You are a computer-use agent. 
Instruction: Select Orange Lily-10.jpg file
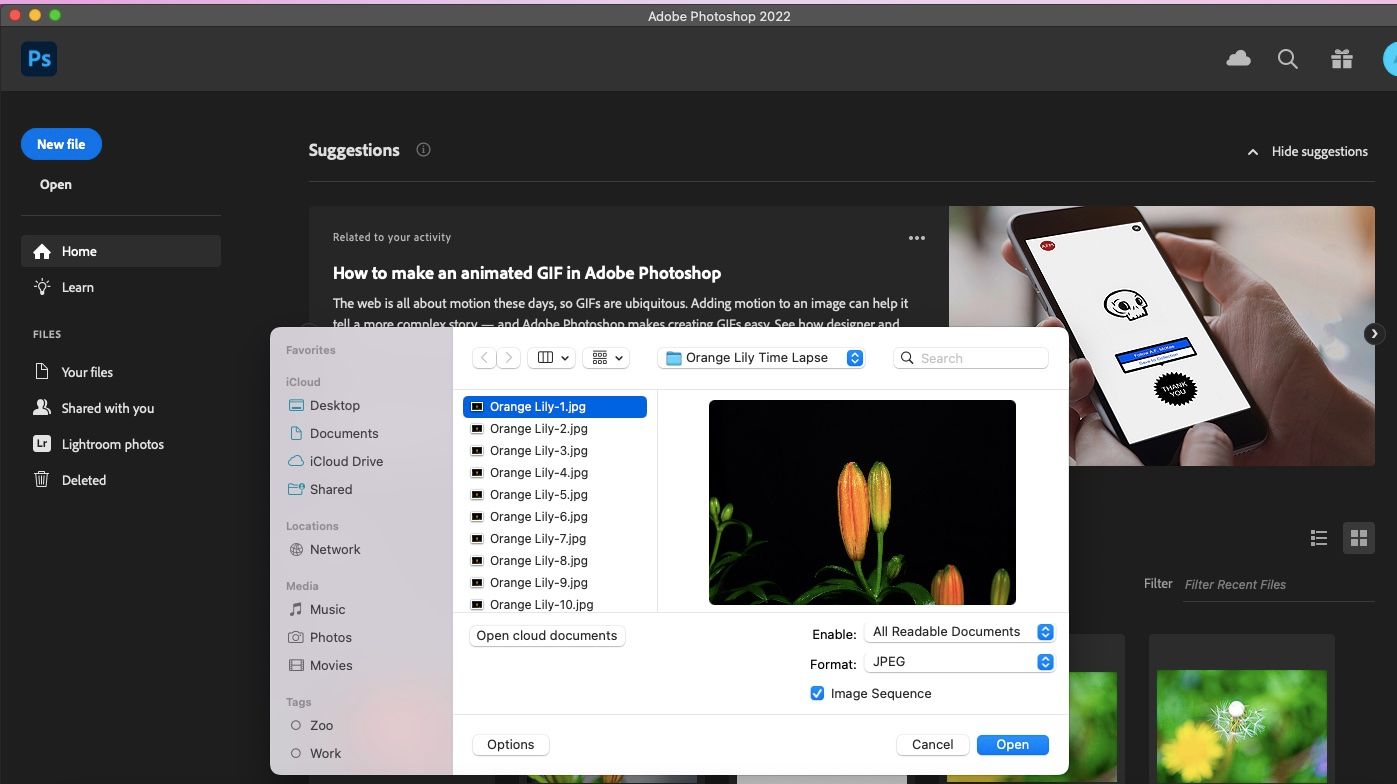pyautogui.click(x=555, y=604)
